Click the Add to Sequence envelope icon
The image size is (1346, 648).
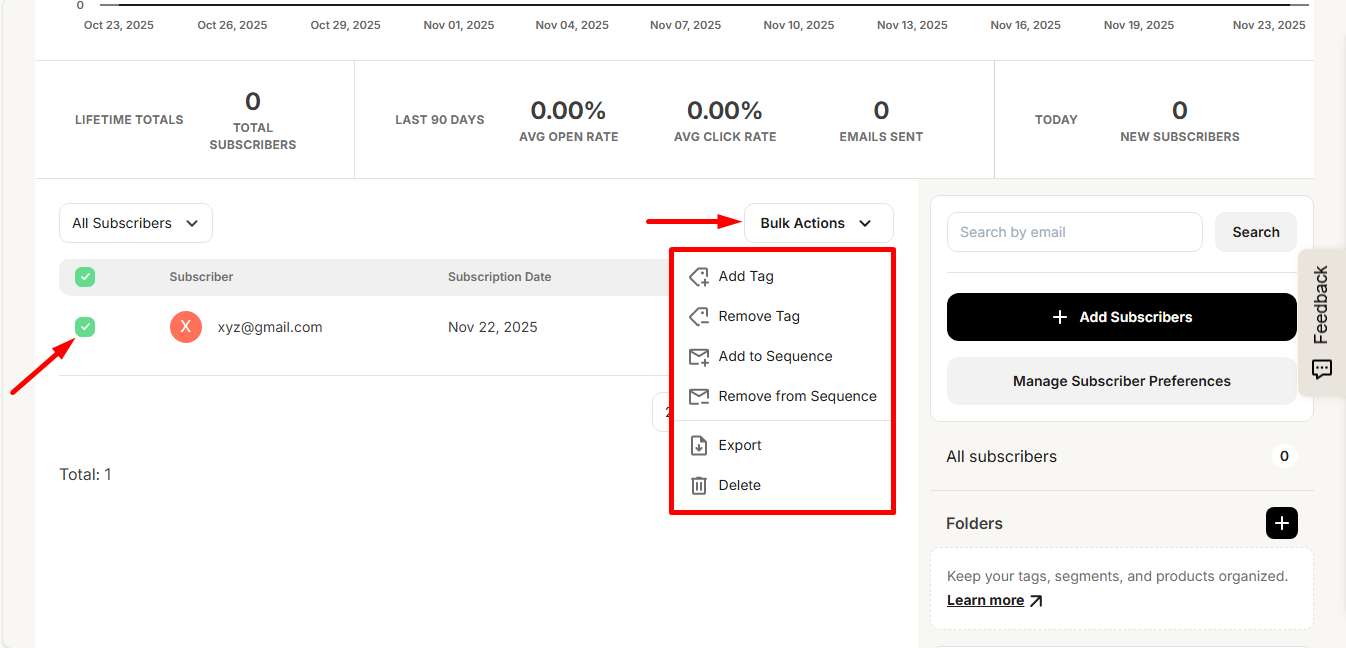(699, 357)
